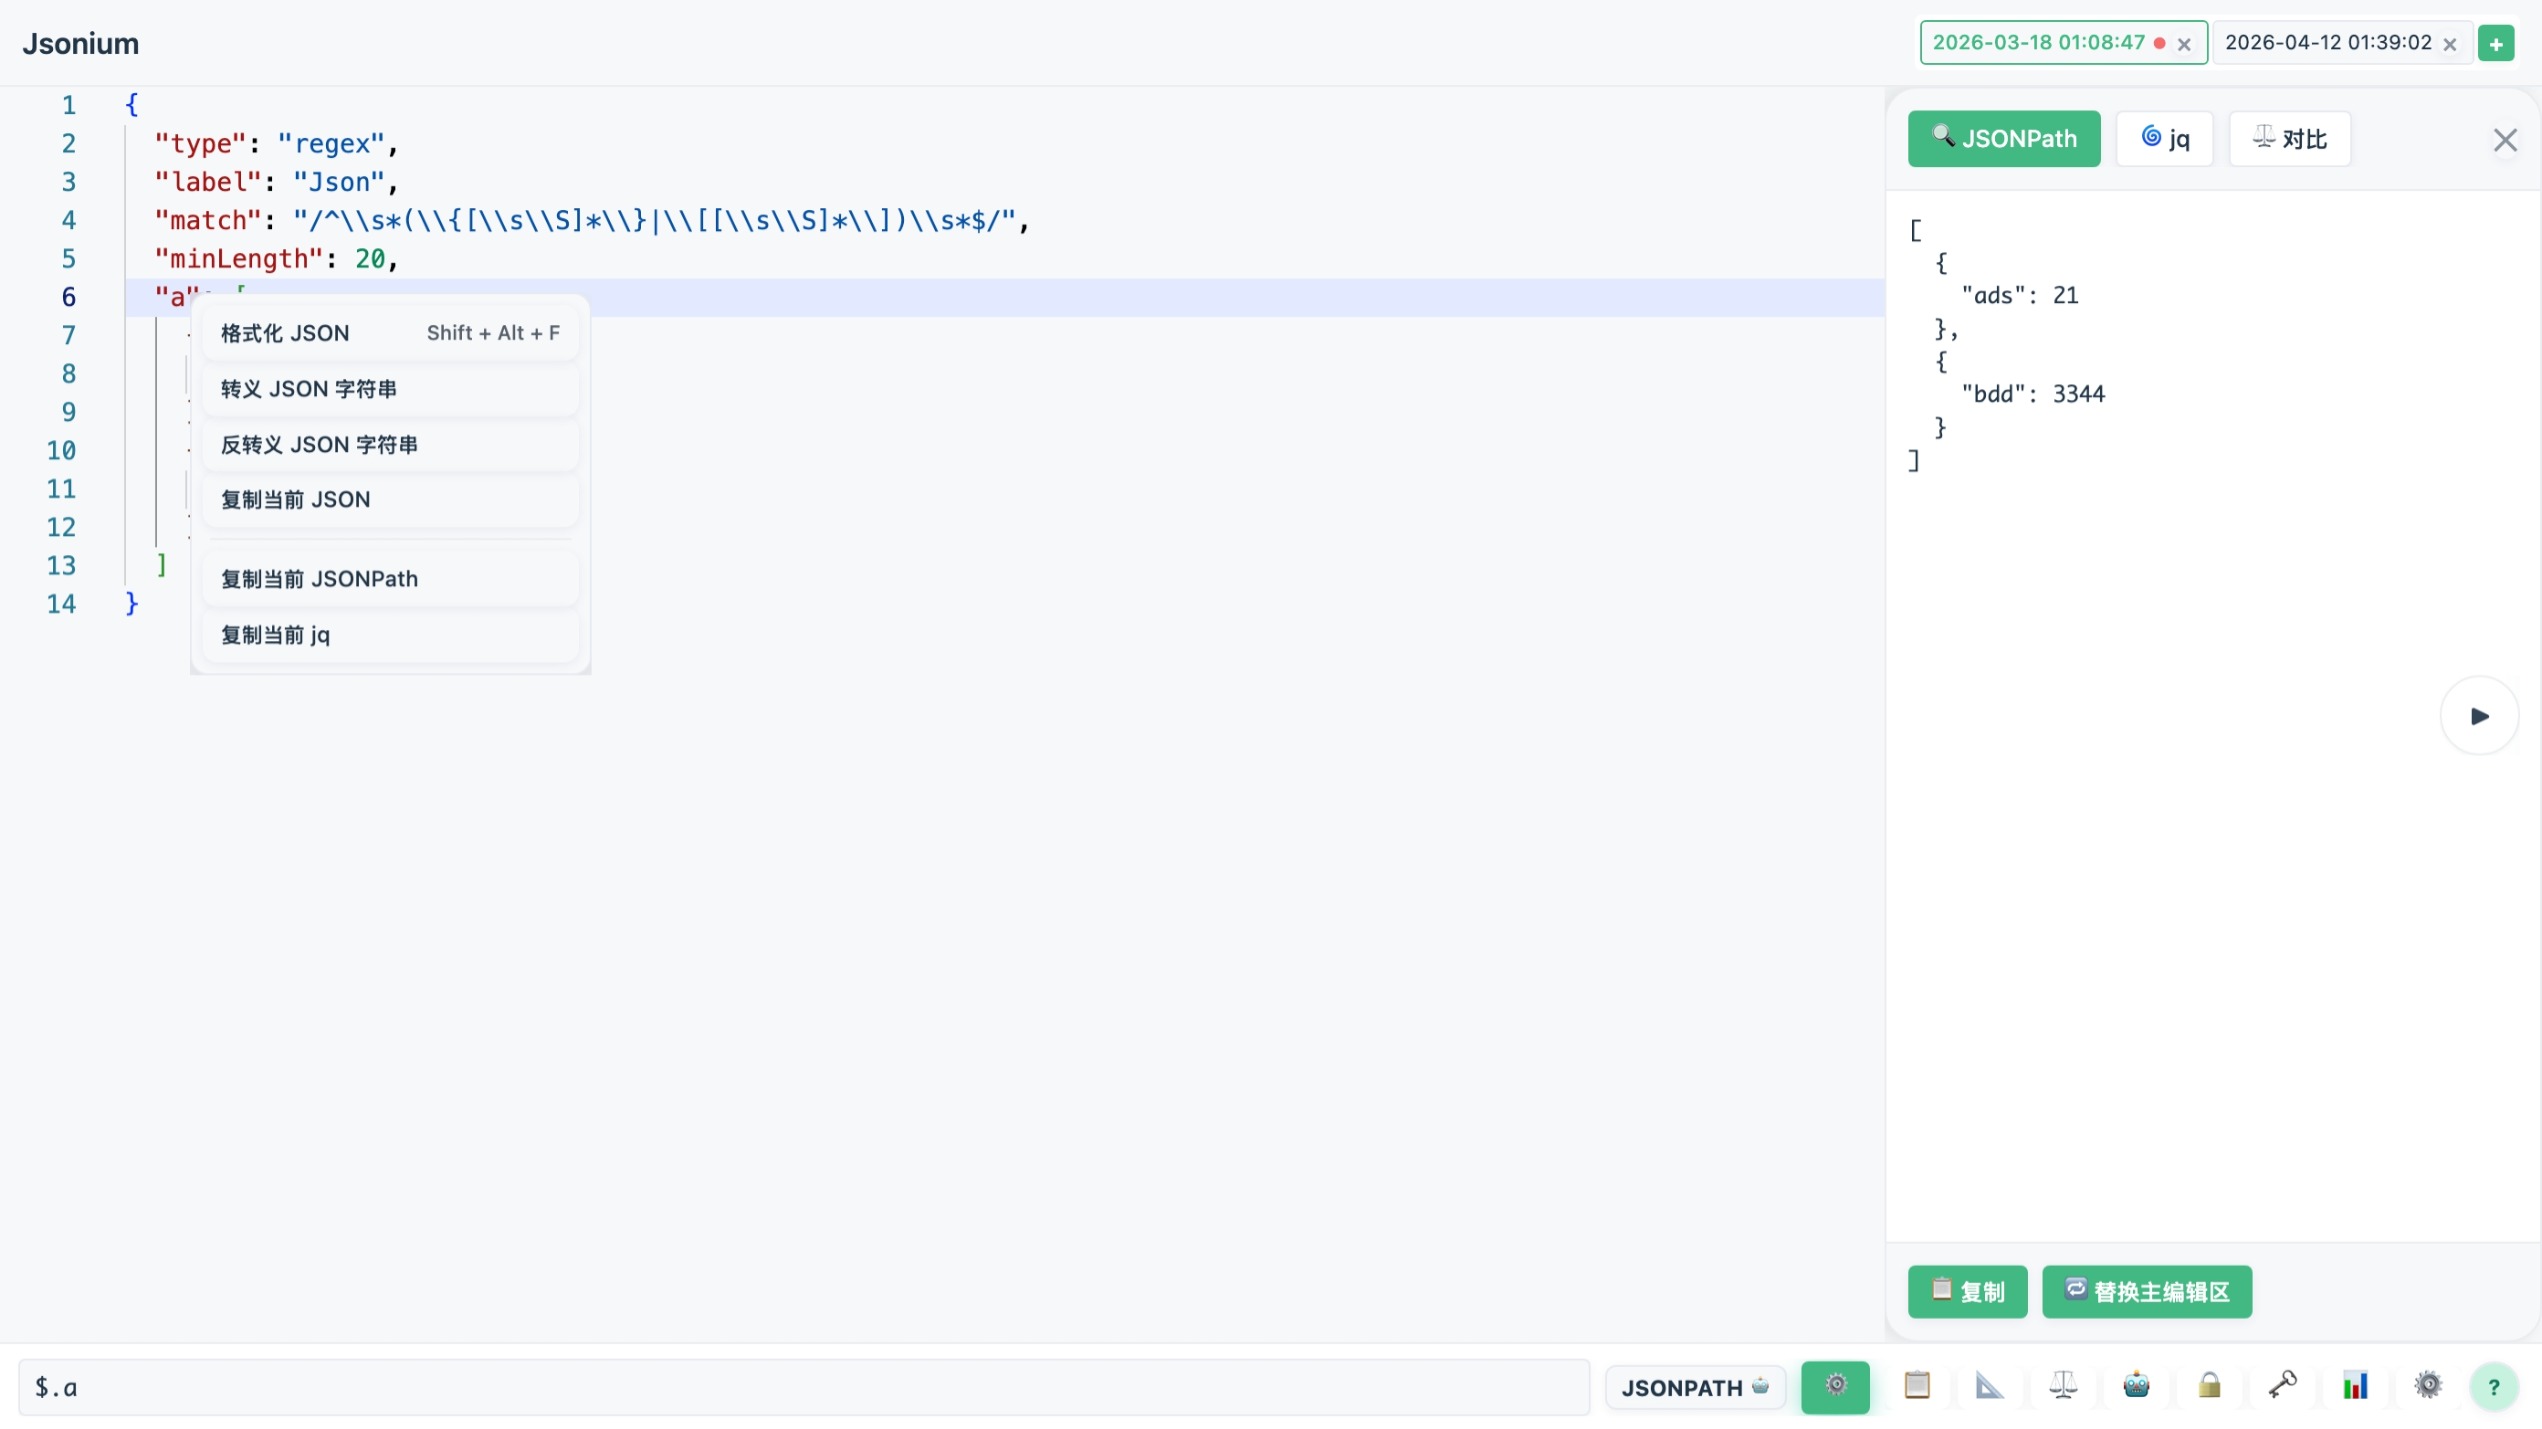
Task: Click the $.a query input field
Action: 800,1388
